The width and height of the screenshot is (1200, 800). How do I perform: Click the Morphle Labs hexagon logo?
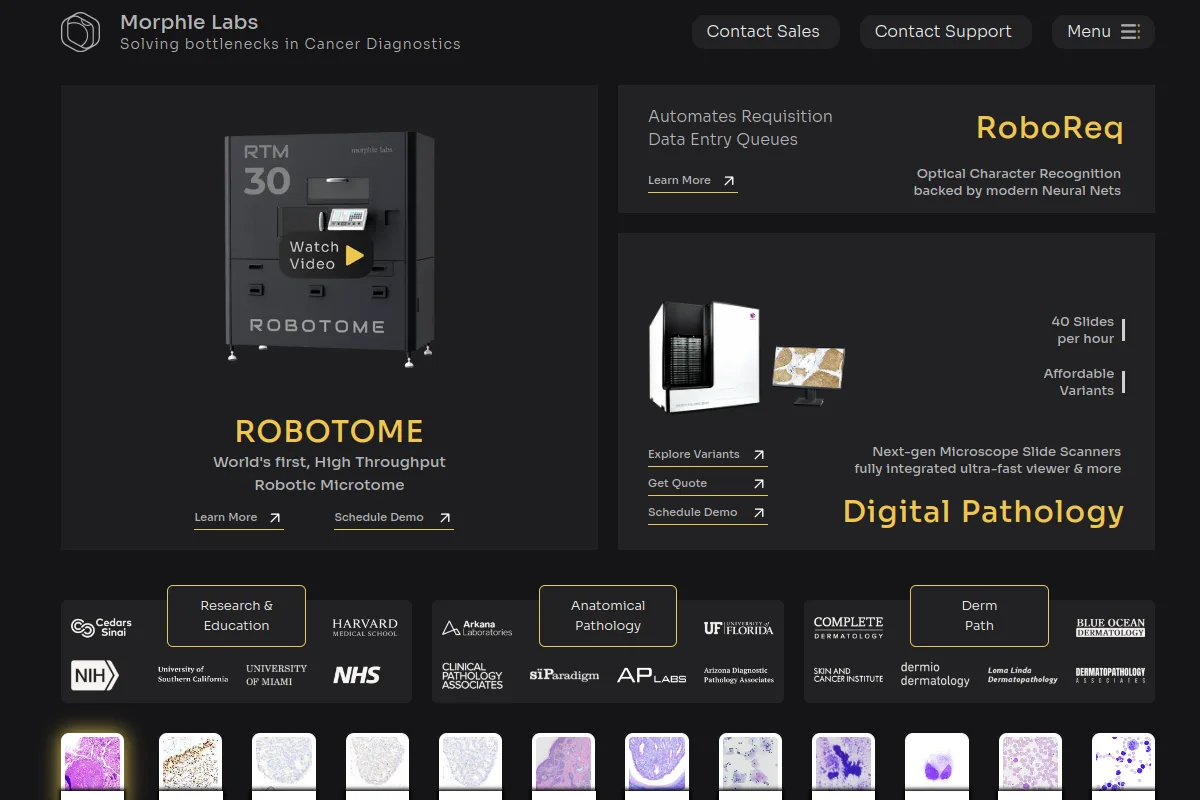pos(81,32)
